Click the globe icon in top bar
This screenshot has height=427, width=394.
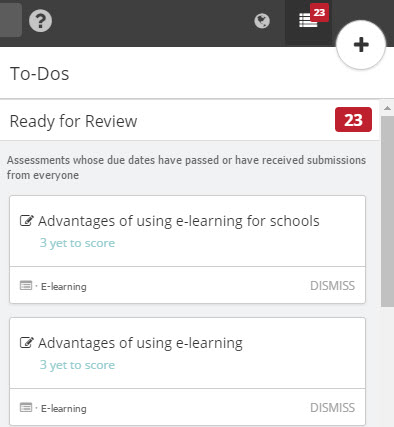[262, 21]
